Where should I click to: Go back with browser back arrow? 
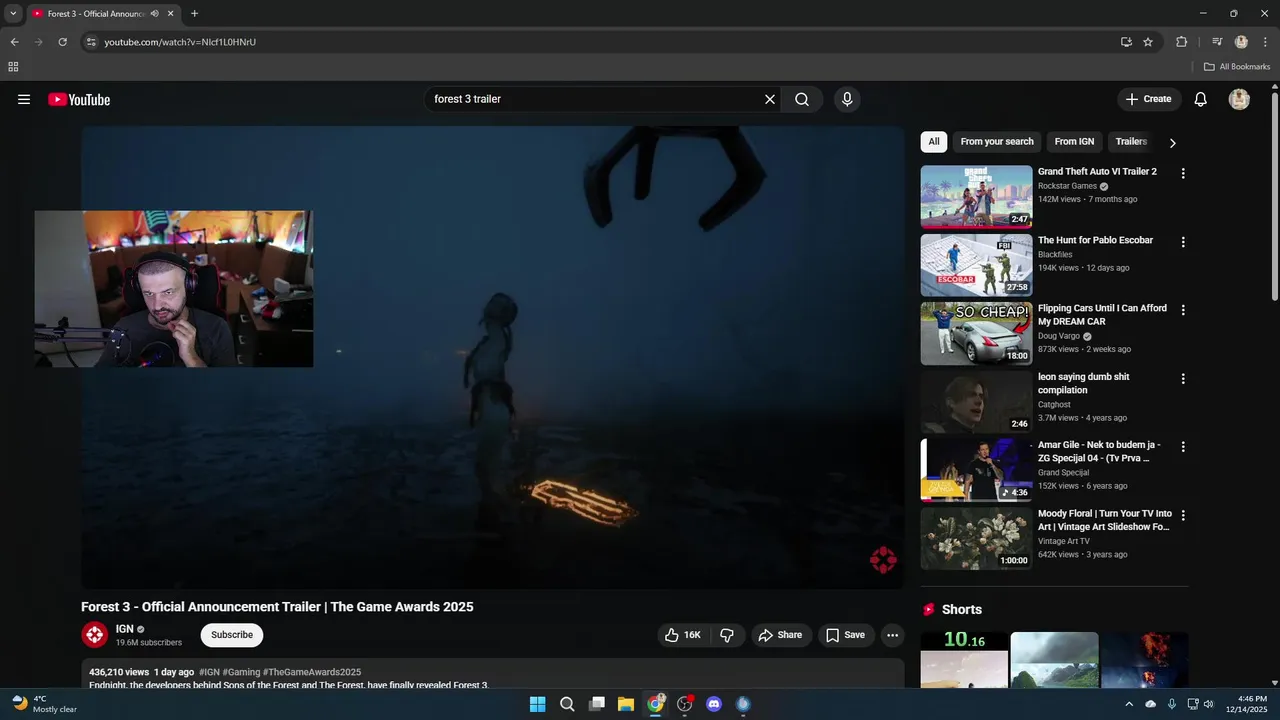click(x=14, y=42)
